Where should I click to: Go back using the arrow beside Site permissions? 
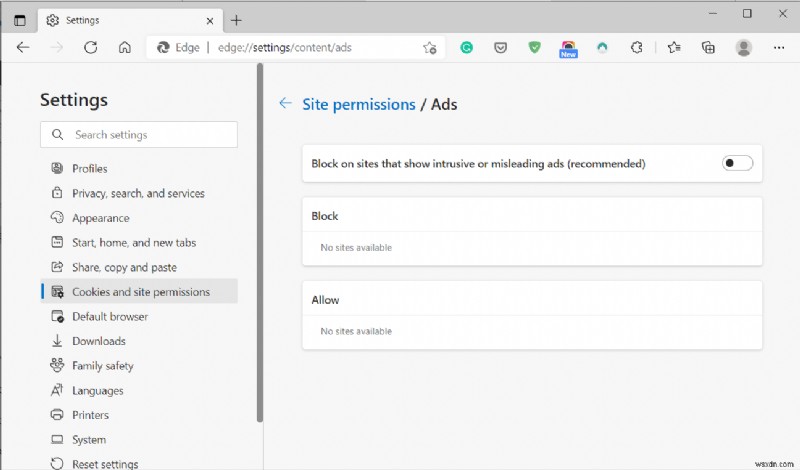pos(286,104)
